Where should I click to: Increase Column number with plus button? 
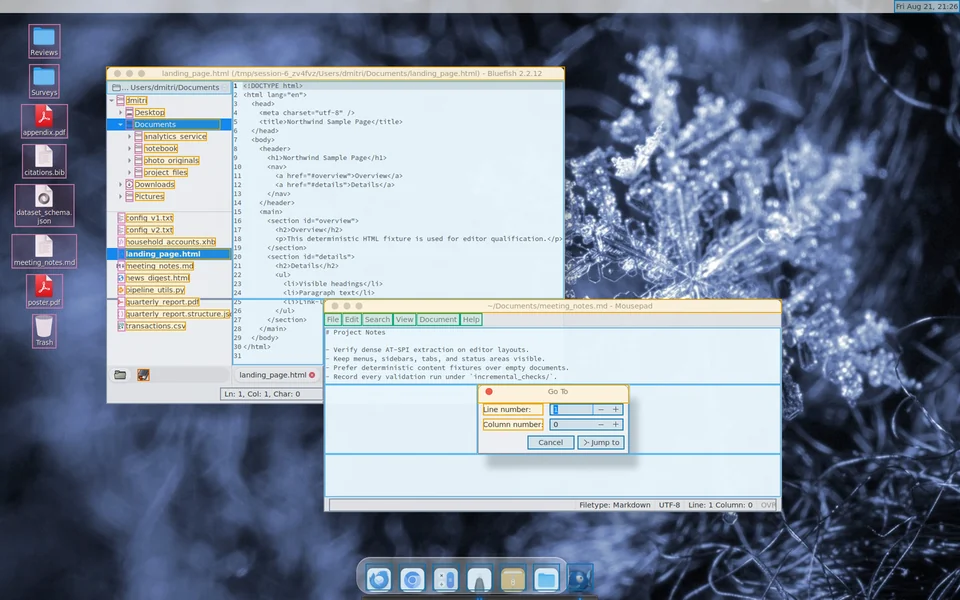pyautogui.click(x=615, y=424)
